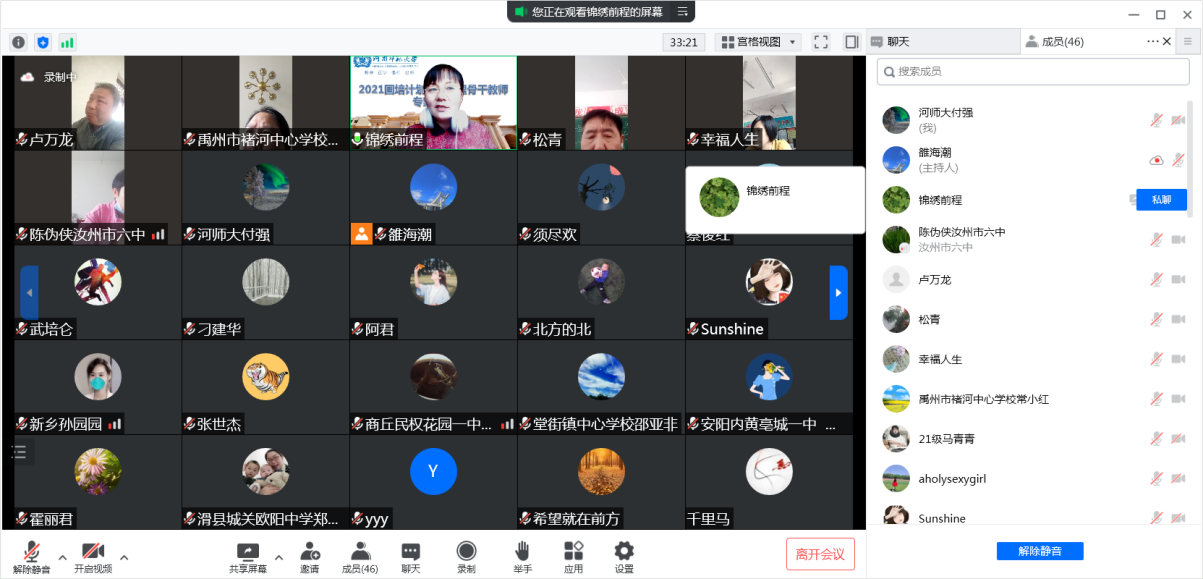This screenshot has width=1203, height=579.
Task: Click the fullscreen icon near the view selector
Action: 821,42
